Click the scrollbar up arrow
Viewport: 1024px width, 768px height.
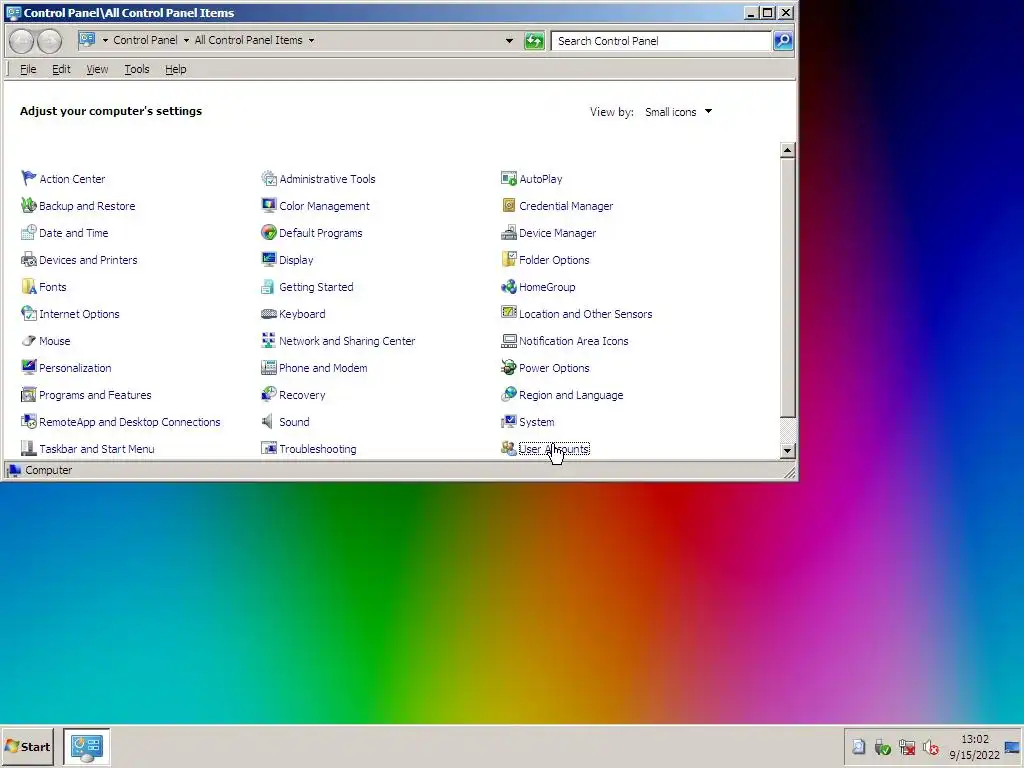pos(788,150)
